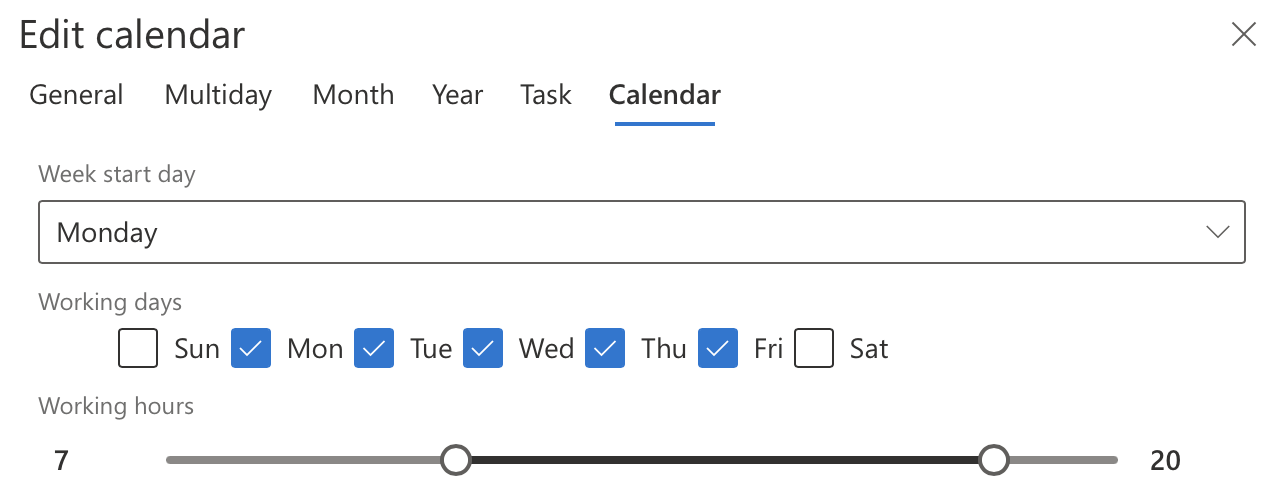Click the Monday text in combo box
The width and height of the screenshot is (1280, 496).
[x=107, y=233]
